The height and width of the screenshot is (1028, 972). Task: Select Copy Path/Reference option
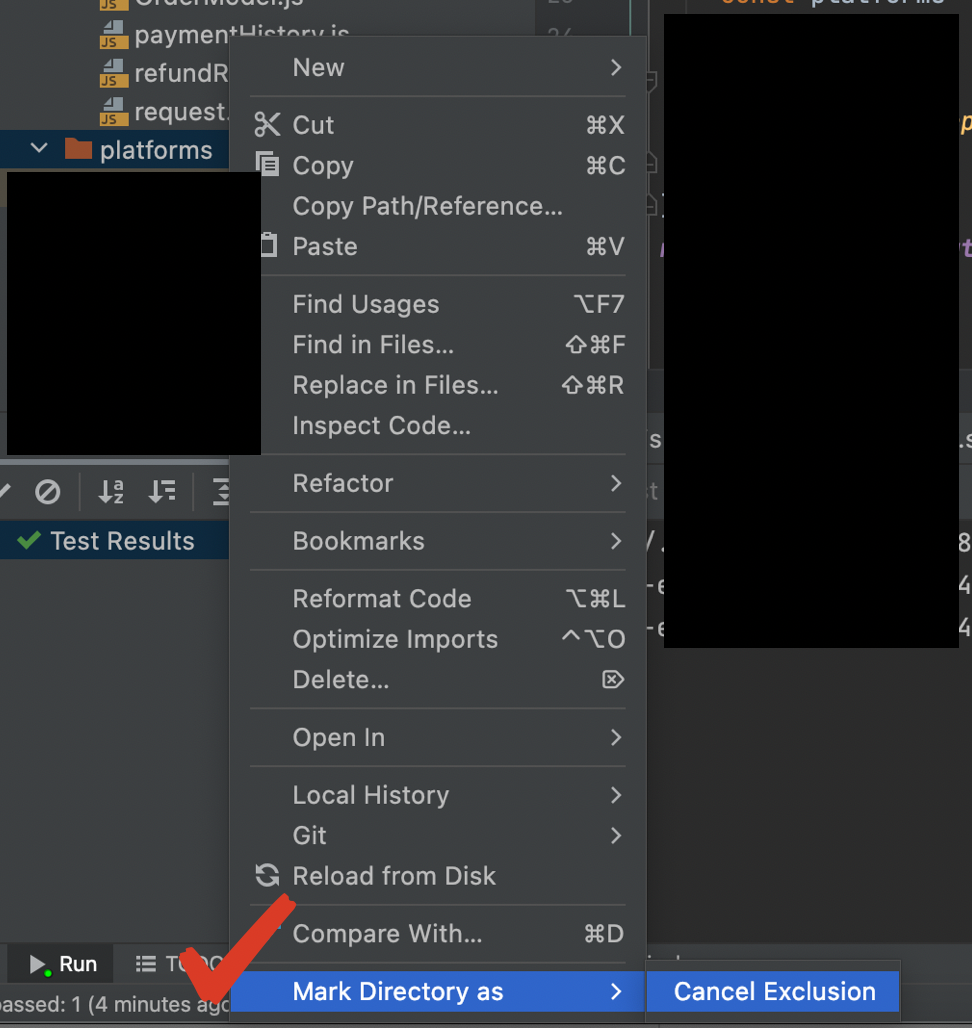click(x=438, y=207)
